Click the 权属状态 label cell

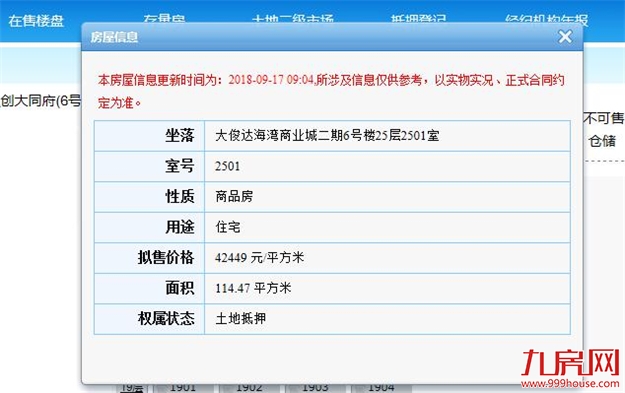click(149, 319)
